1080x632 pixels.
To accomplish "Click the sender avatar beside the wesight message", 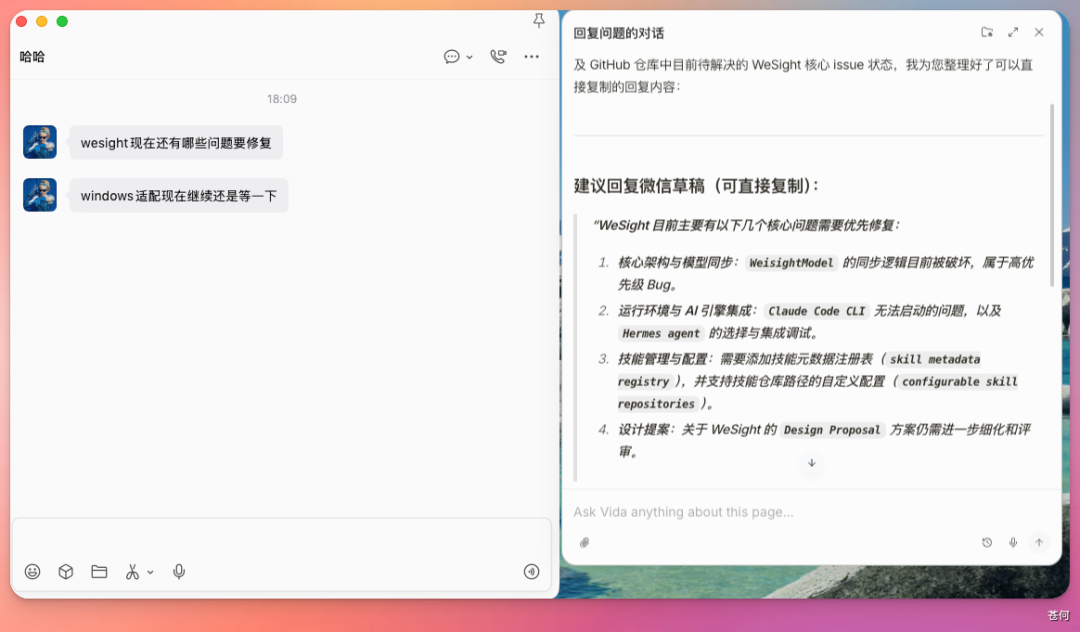I will 40,142.
